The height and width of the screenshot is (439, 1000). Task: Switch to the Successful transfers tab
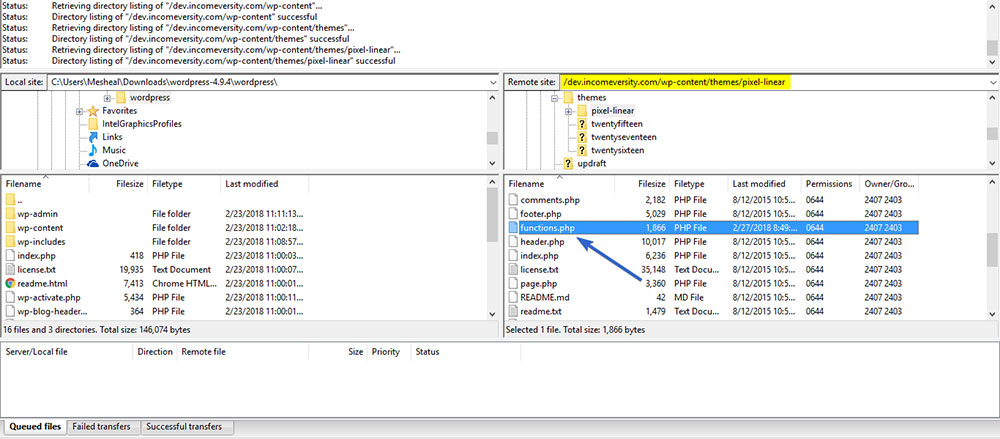pyautogui.click(x=185, y=427)
